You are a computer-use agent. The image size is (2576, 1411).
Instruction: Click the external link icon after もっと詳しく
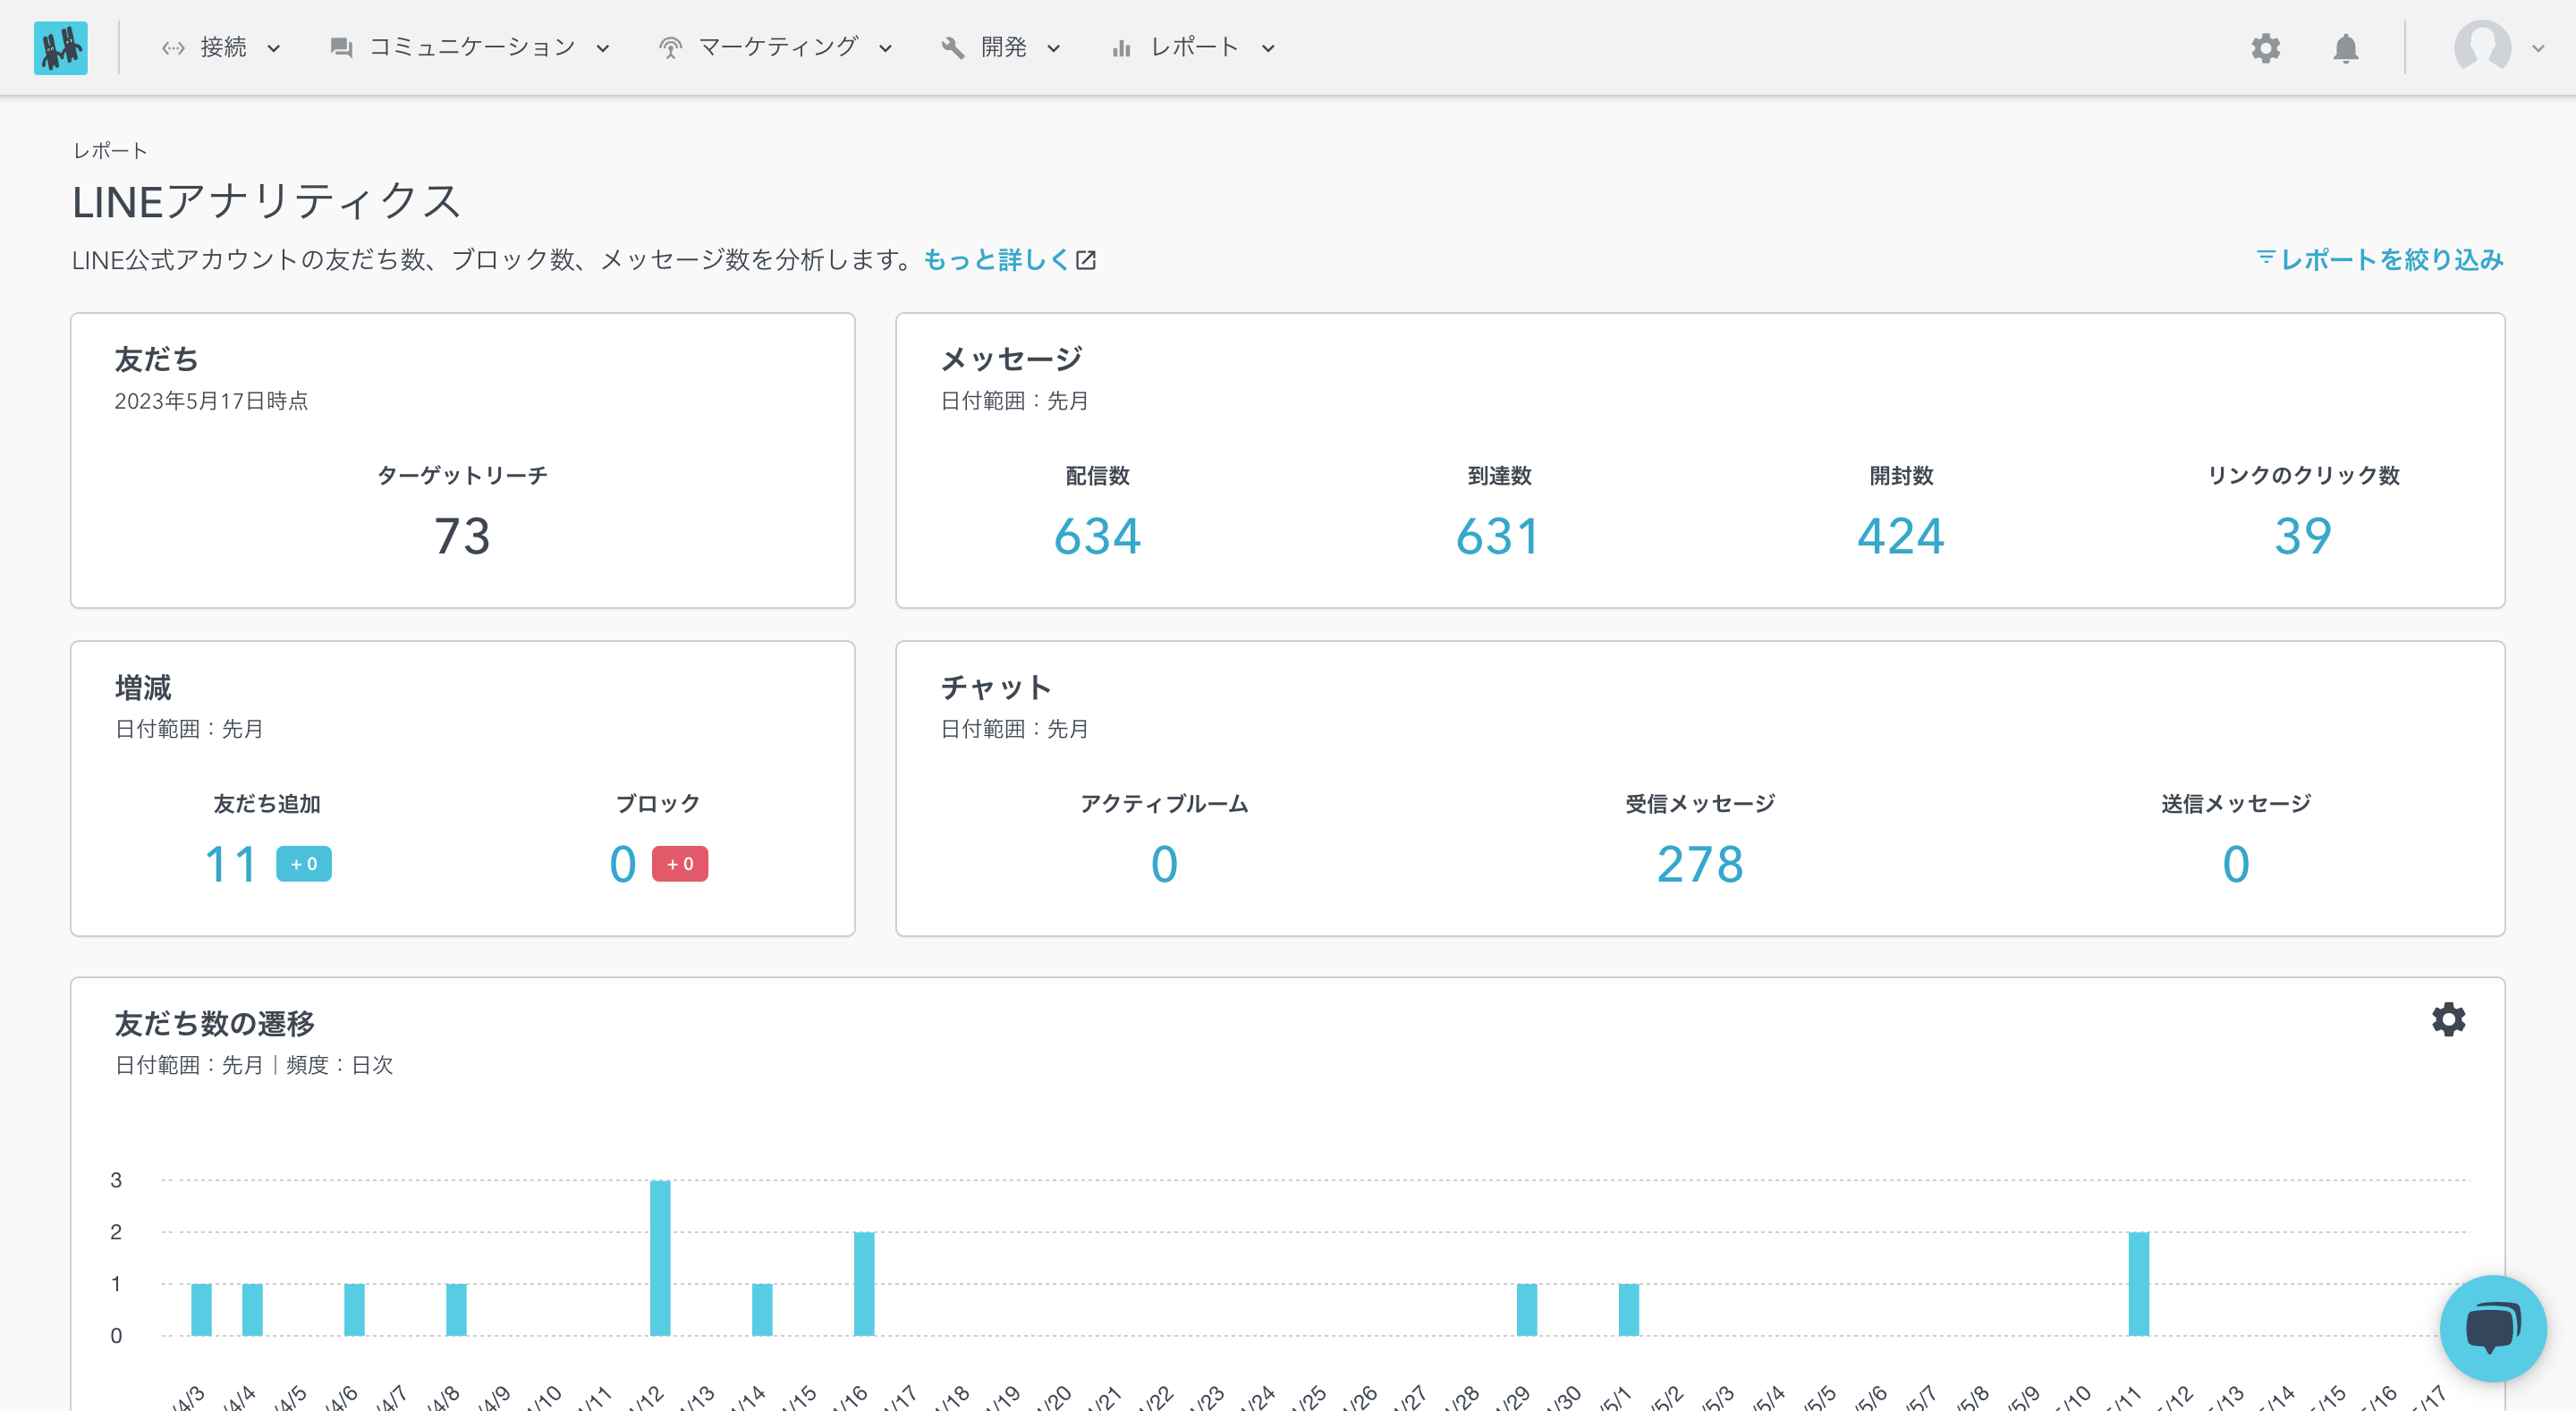point(1086,261)
